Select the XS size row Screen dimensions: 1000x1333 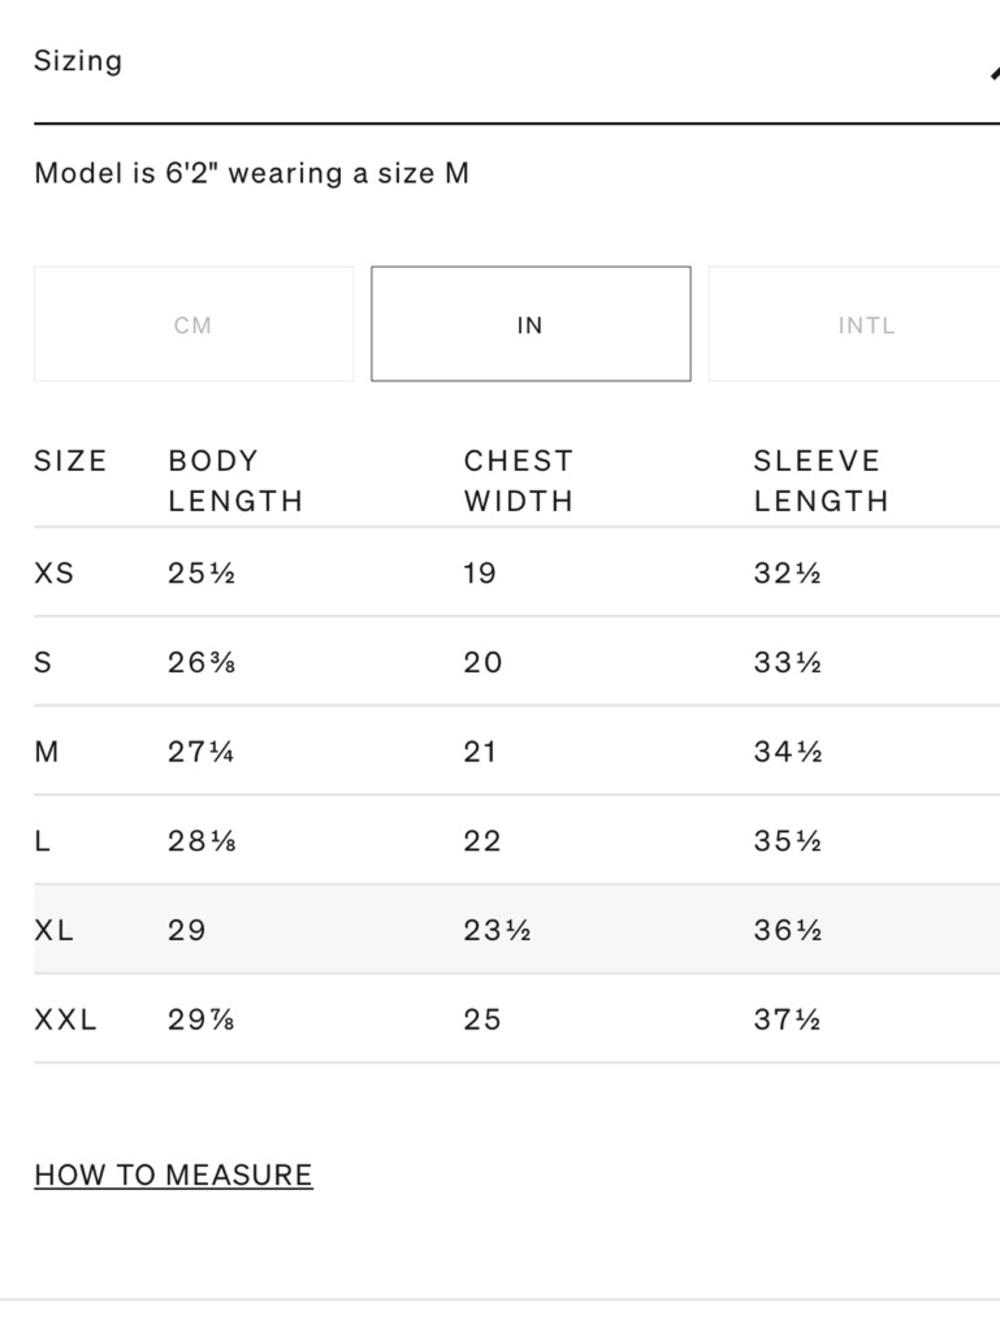(x=517, y=573)
